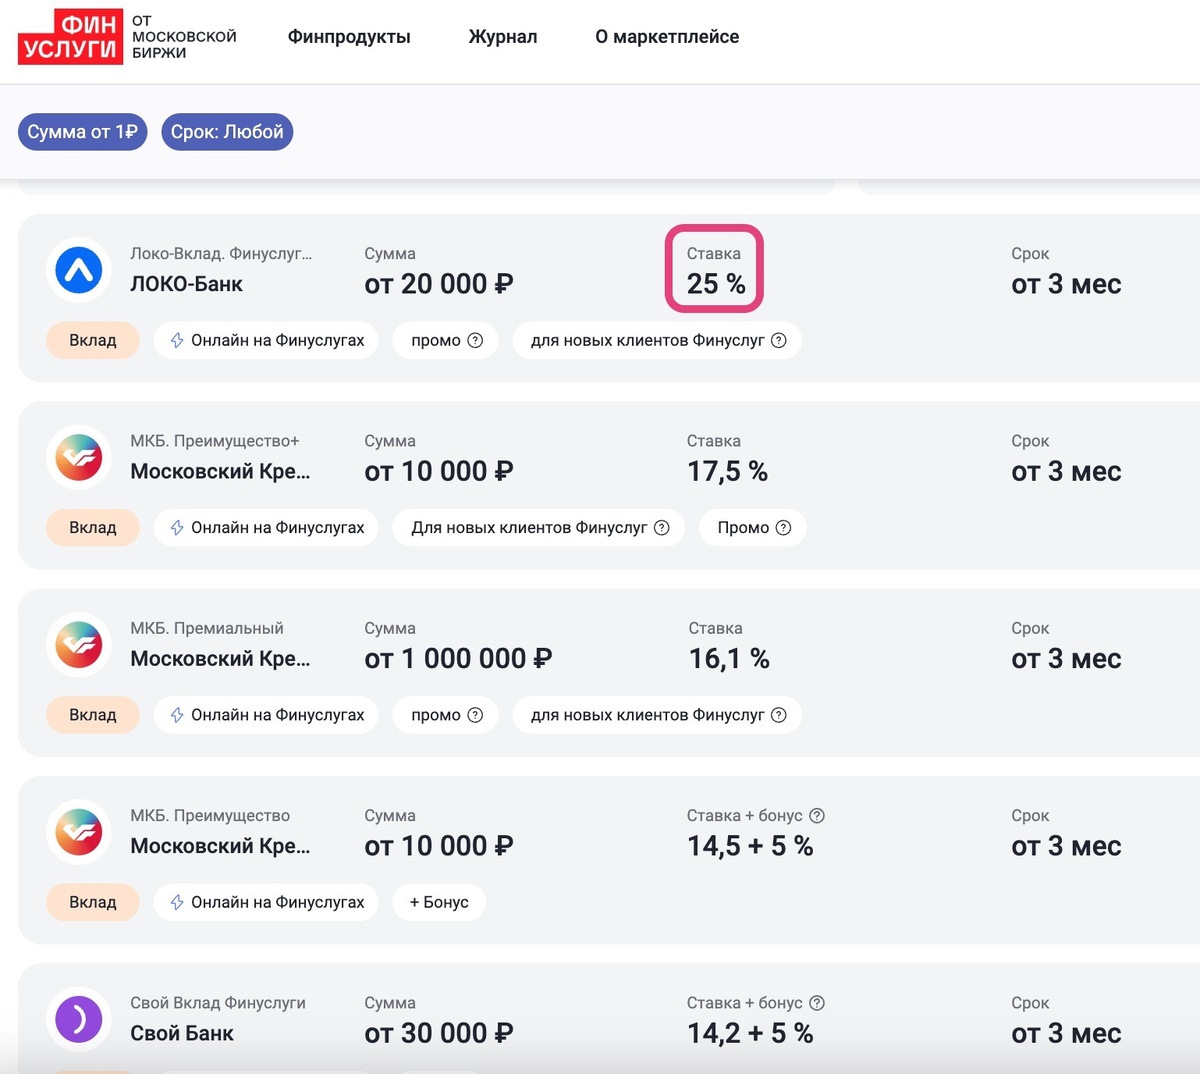Viewport: 1200px width, 1074px height.
Task: Click the 16,1 % rate value
Action: 729,658
